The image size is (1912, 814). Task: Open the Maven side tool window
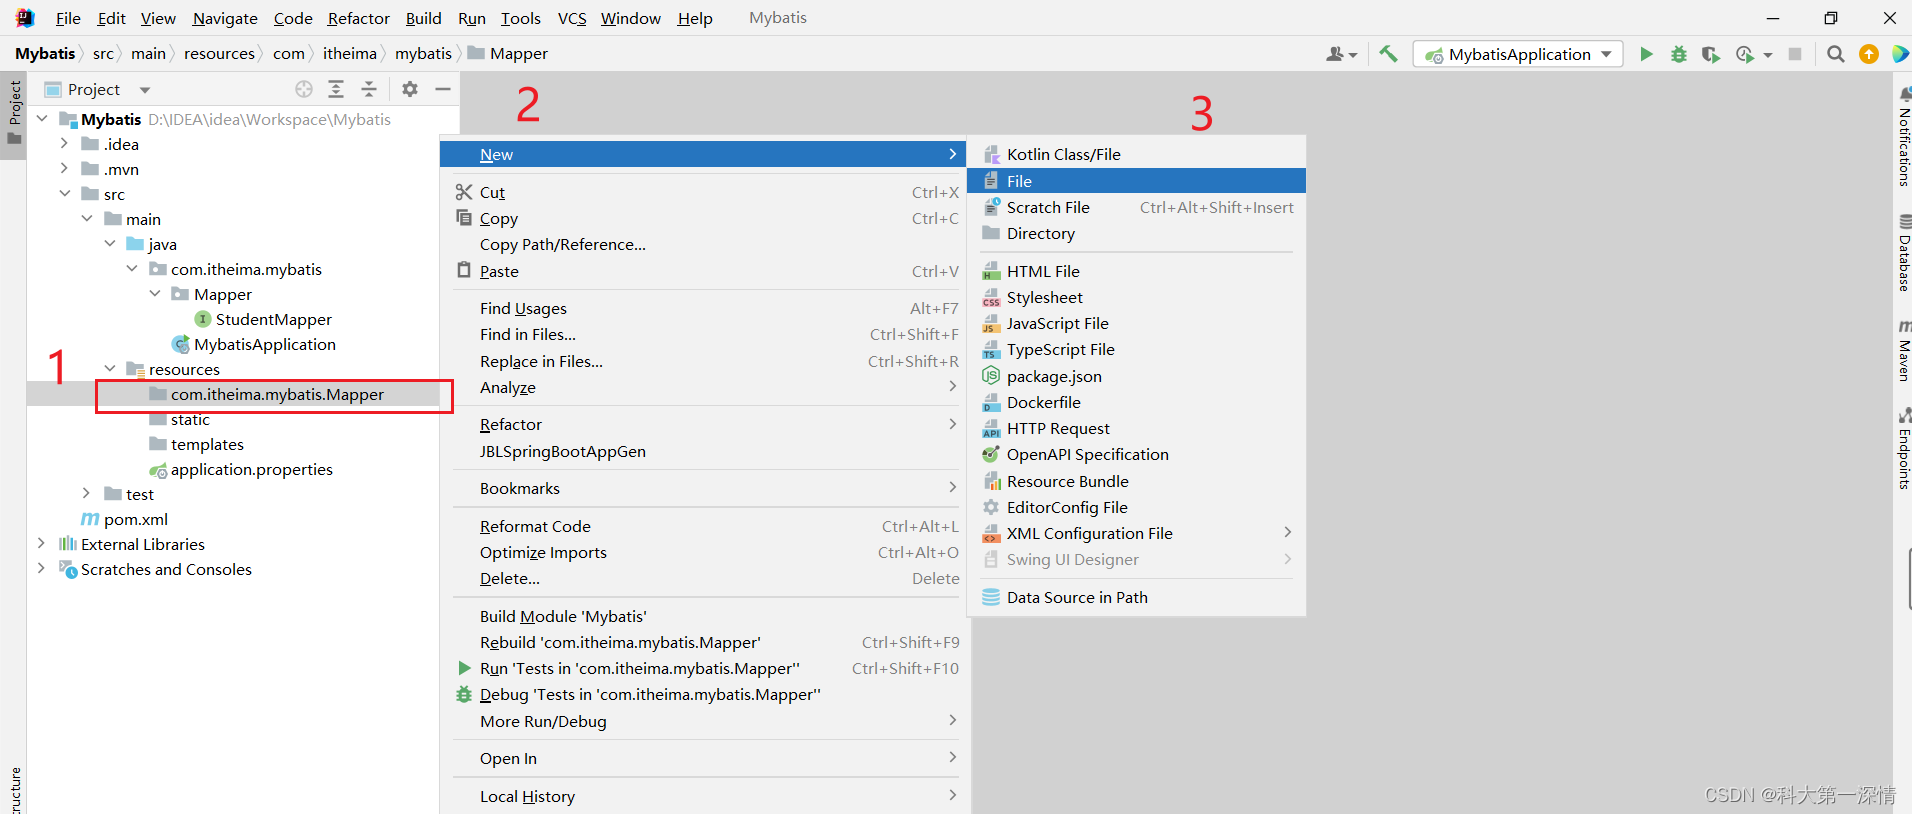[x=1904, y=351]
